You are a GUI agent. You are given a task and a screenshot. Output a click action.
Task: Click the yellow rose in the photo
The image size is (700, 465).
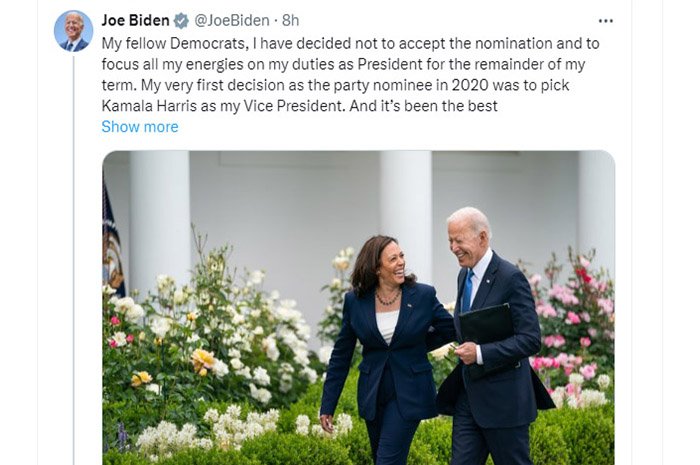[202, 359]
